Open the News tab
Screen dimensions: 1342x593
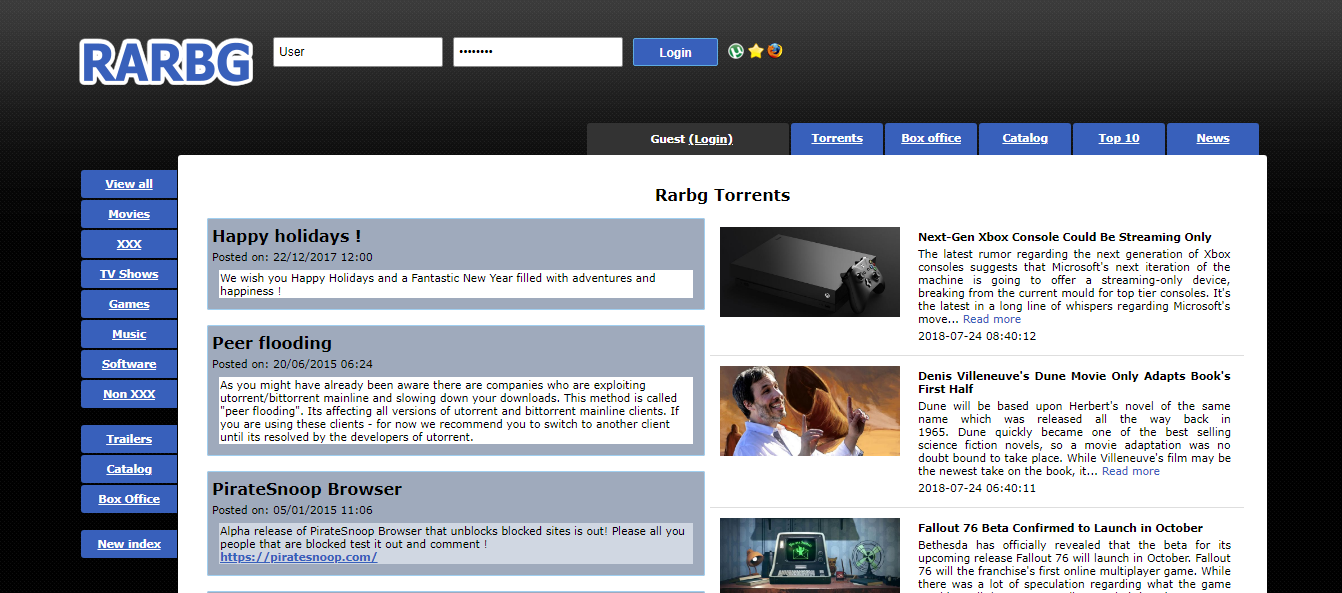click(1213, 139)
